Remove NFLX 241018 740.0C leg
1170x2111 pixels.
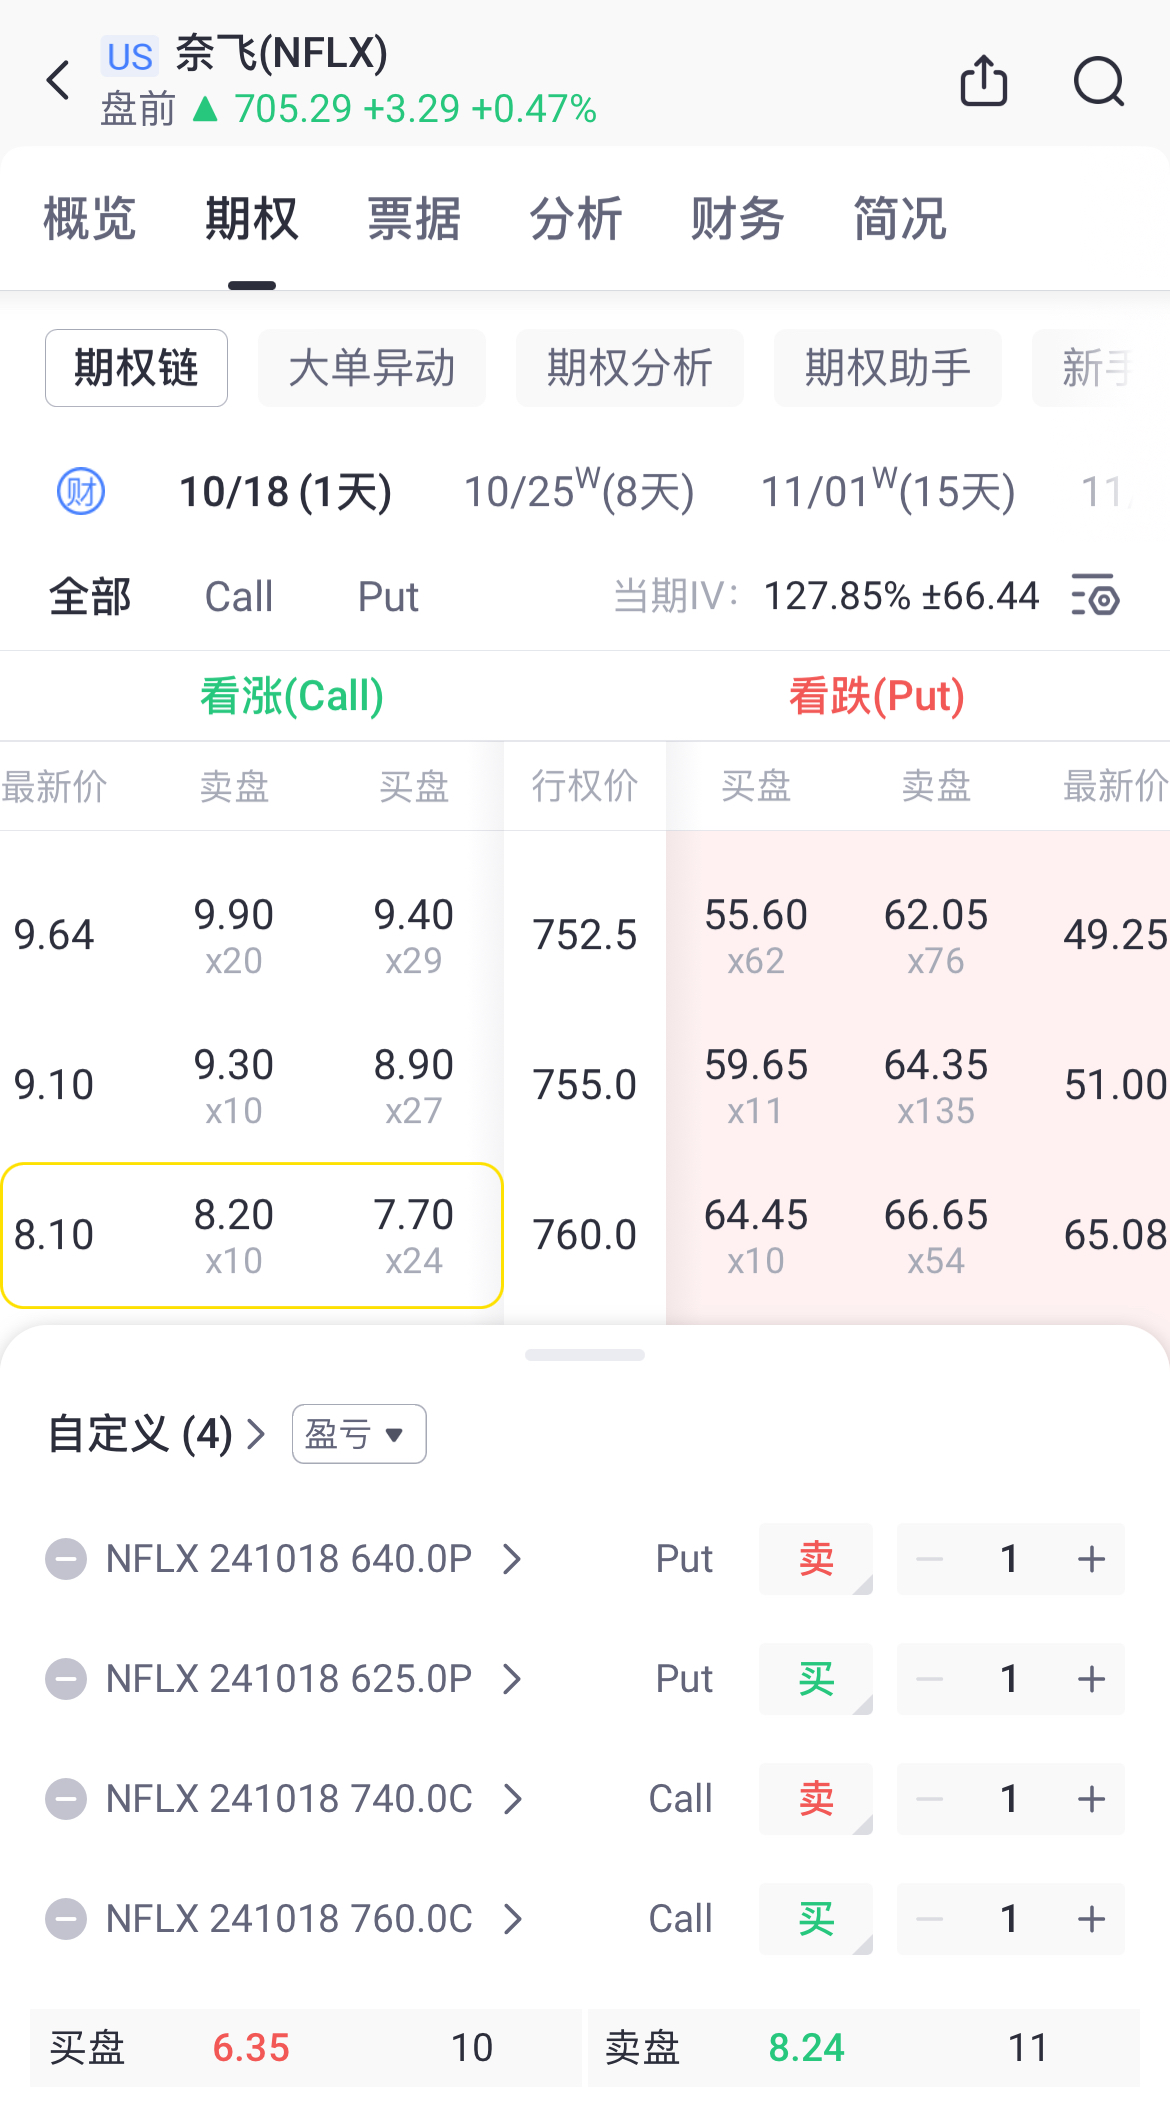click(x=66, y=1798)
